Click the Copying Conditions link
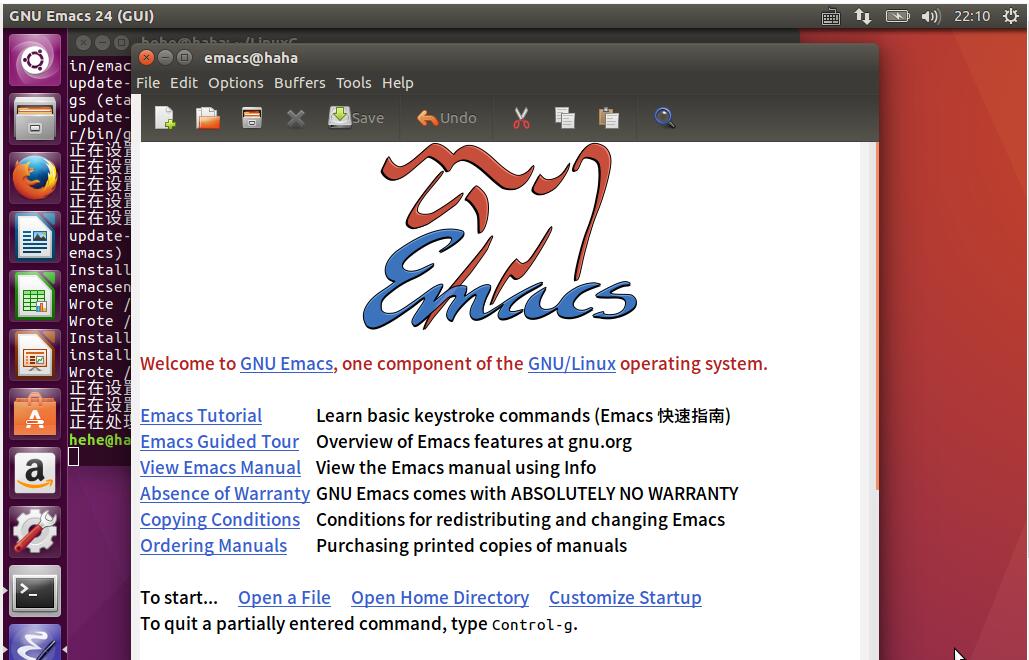This screenshot has height=660, width=1029. (220, 520)
